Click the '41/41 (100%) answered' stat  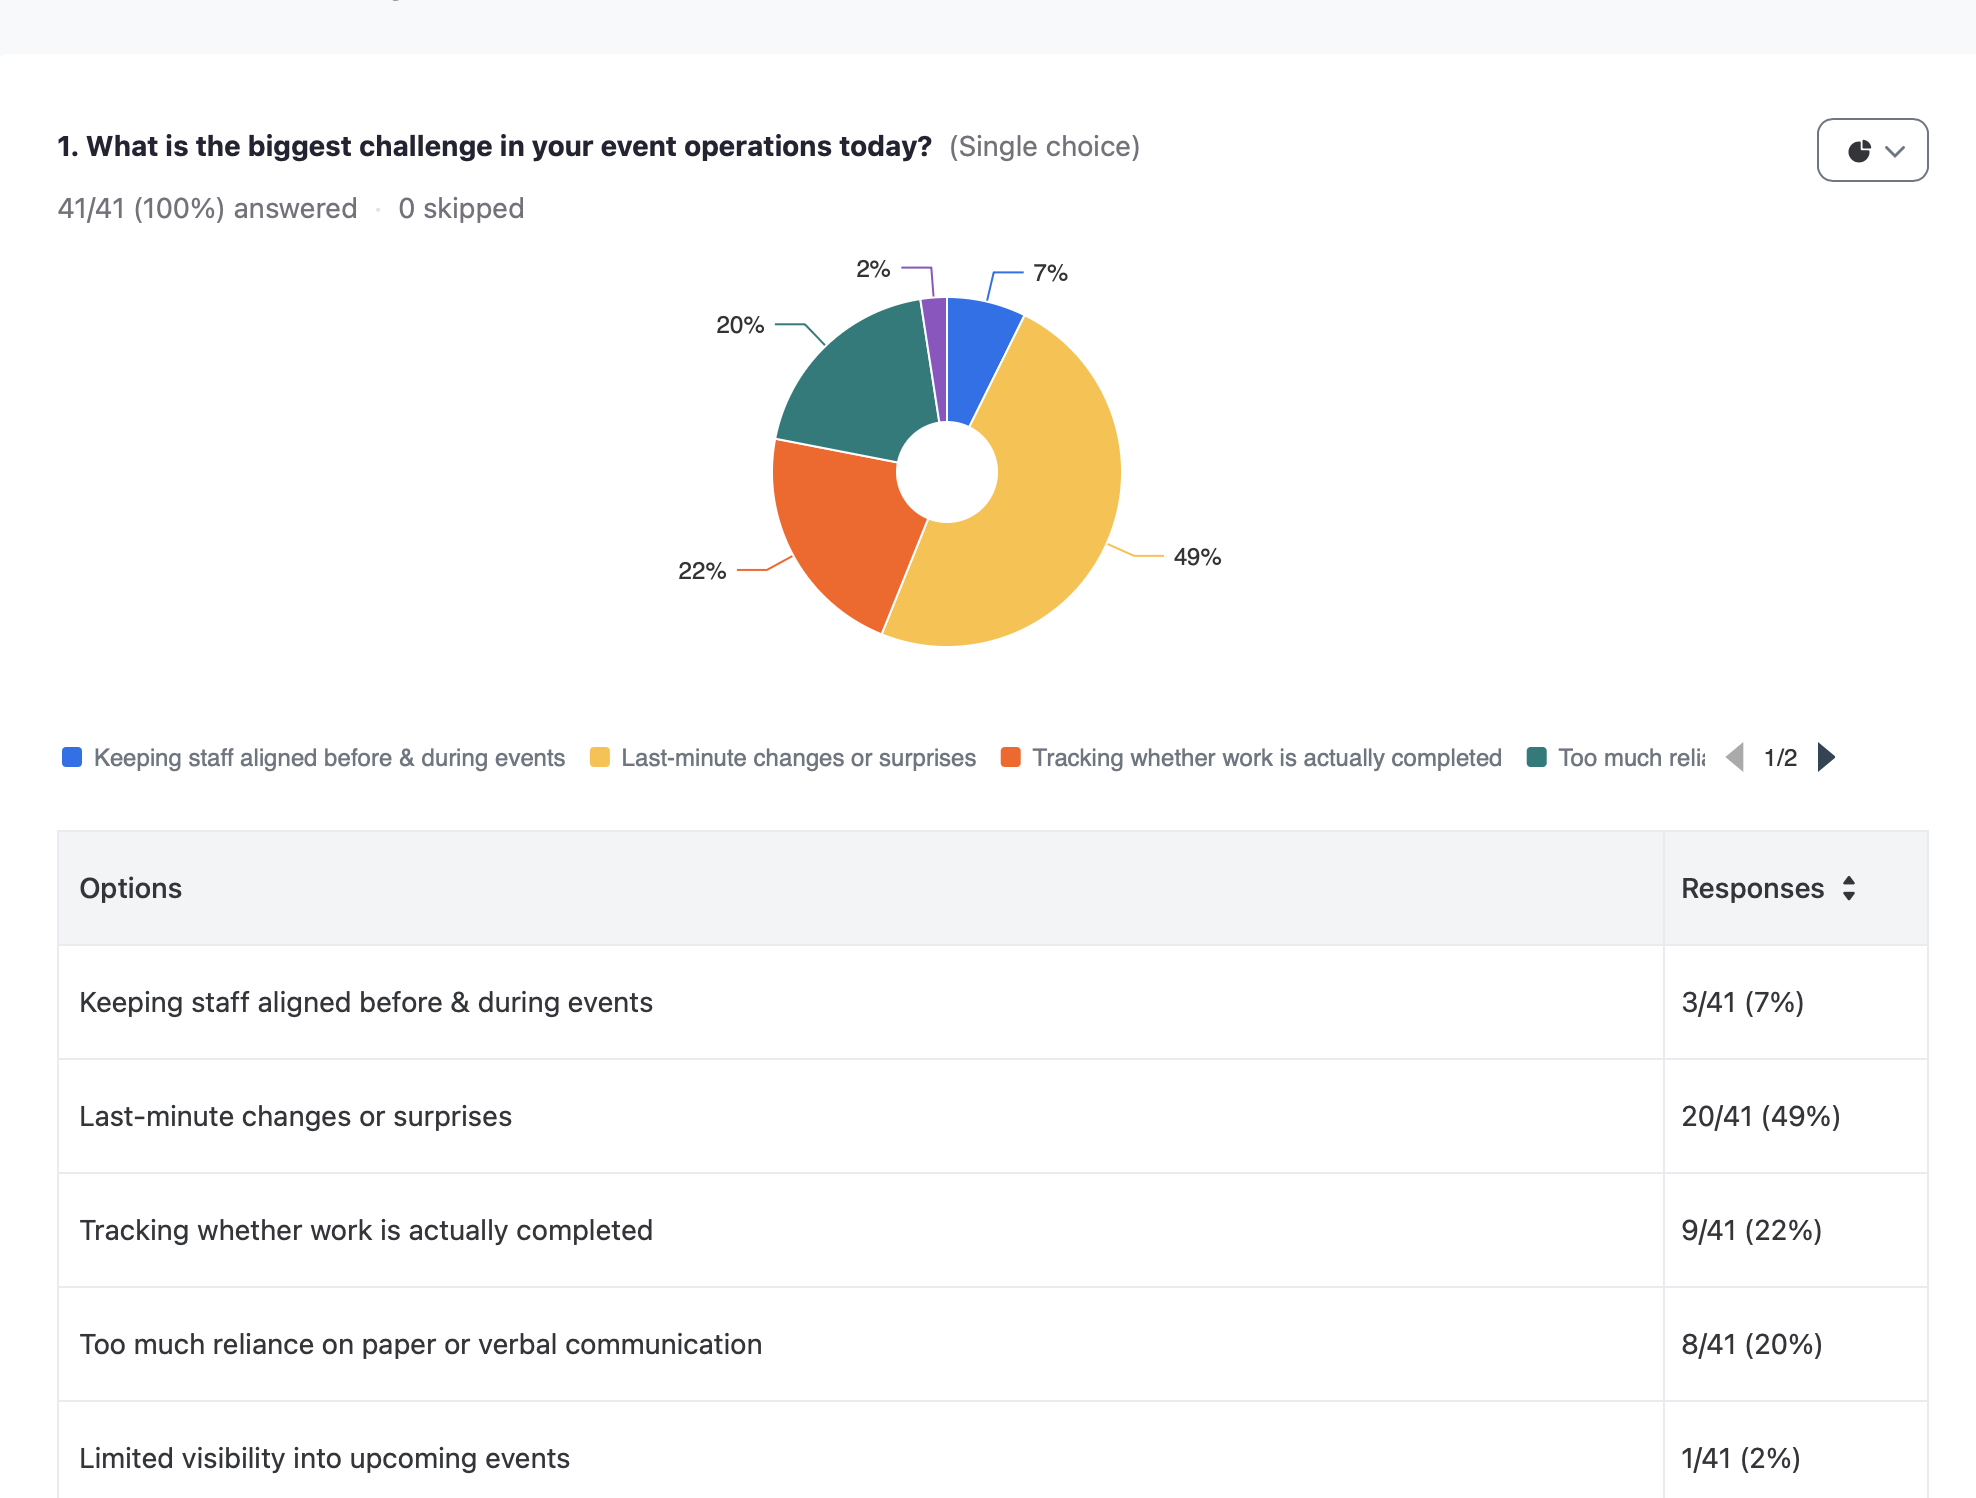pos(207,208)
